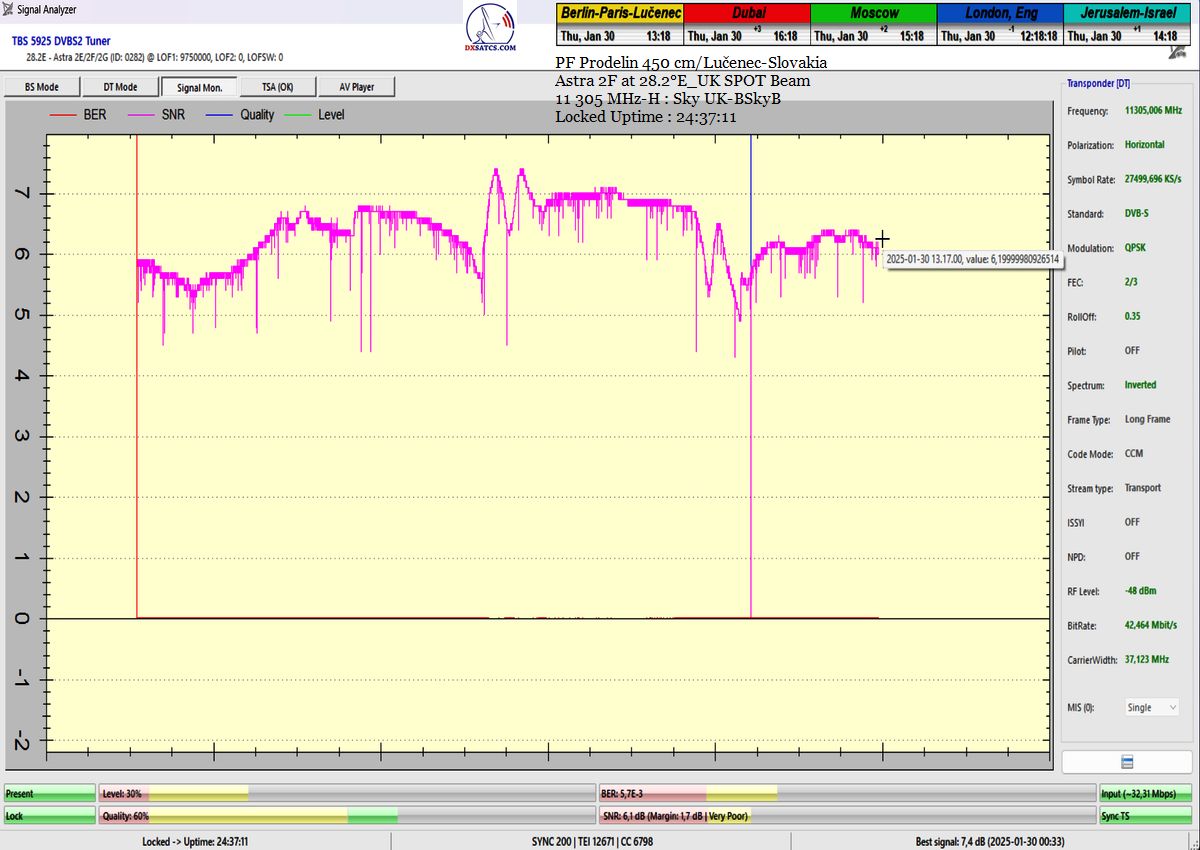Viewport: 1200px width, 850px height.
Task: Open the AV Player tab
Action: (x=356, y=87)
